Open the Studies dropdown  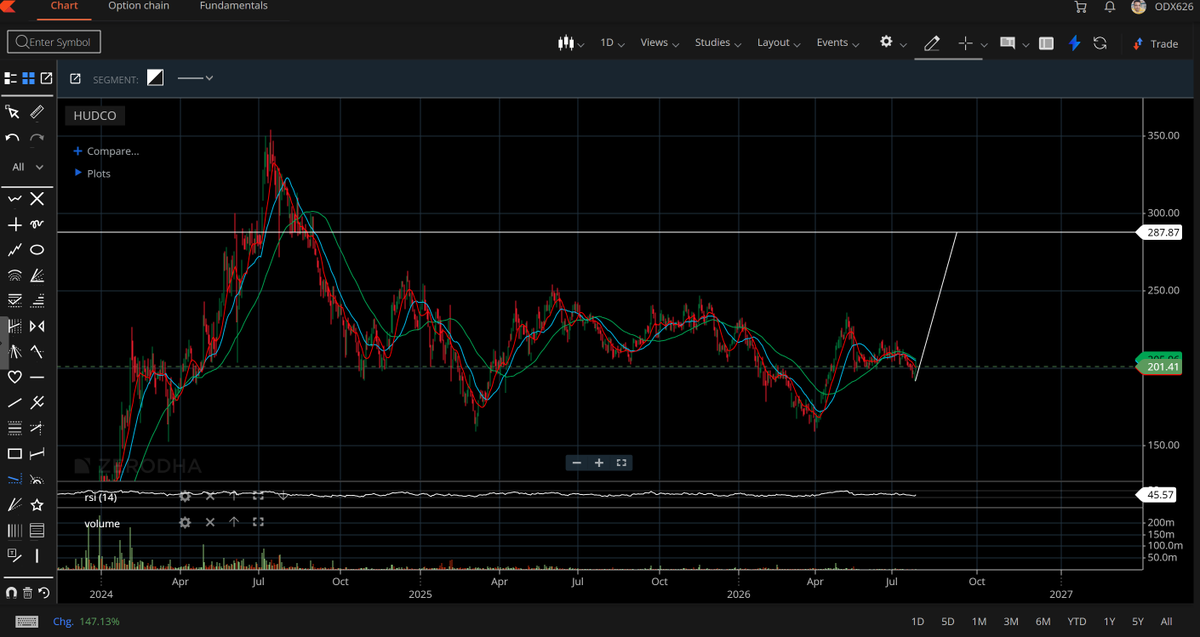[718, 43]
